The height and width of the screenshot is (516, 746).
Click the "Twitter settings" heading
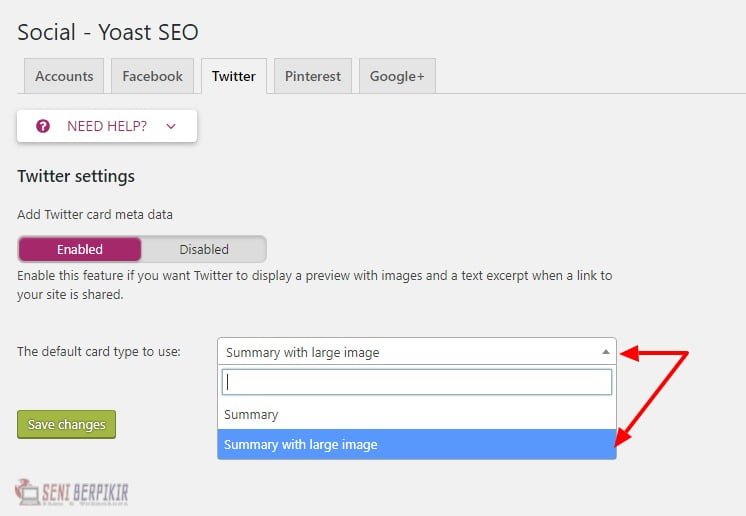76,176
